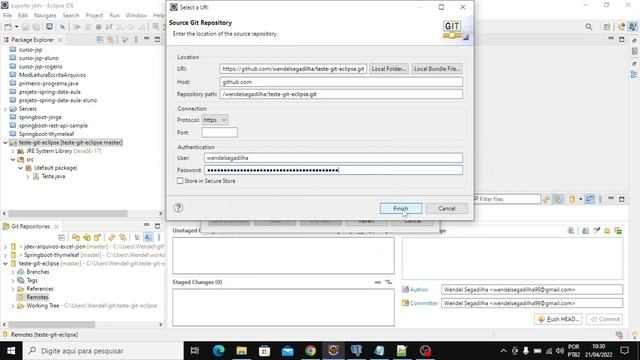Image resolution: width=640 pixels, height=360 pixels.
Task: Expand Working Tree node
Action: point(13,306)
